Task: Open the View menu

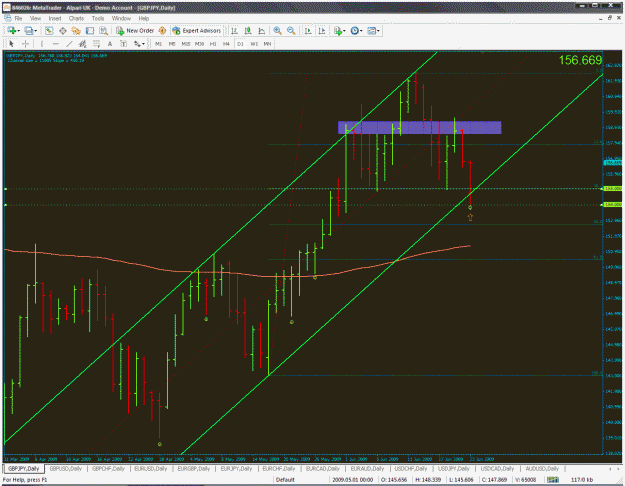Action: [35, 18]
